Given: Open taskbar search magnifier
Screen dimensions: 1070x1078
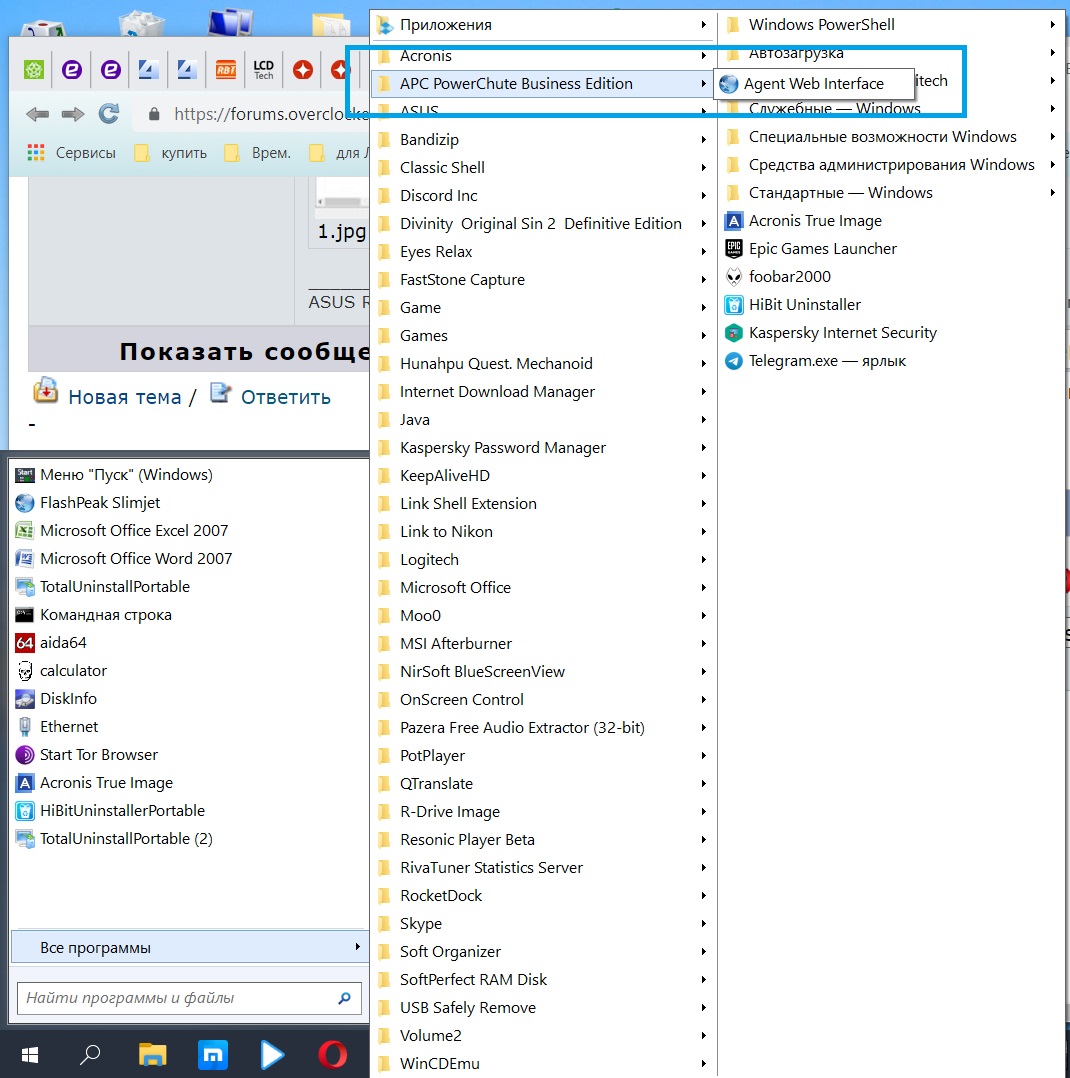Looking at the screenshot, I should 90,1055.
